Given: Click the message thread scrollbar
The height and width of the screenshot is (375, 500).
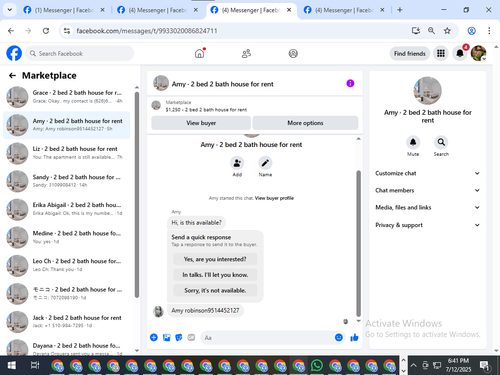Looking at the screenshot, I should 359,243.
